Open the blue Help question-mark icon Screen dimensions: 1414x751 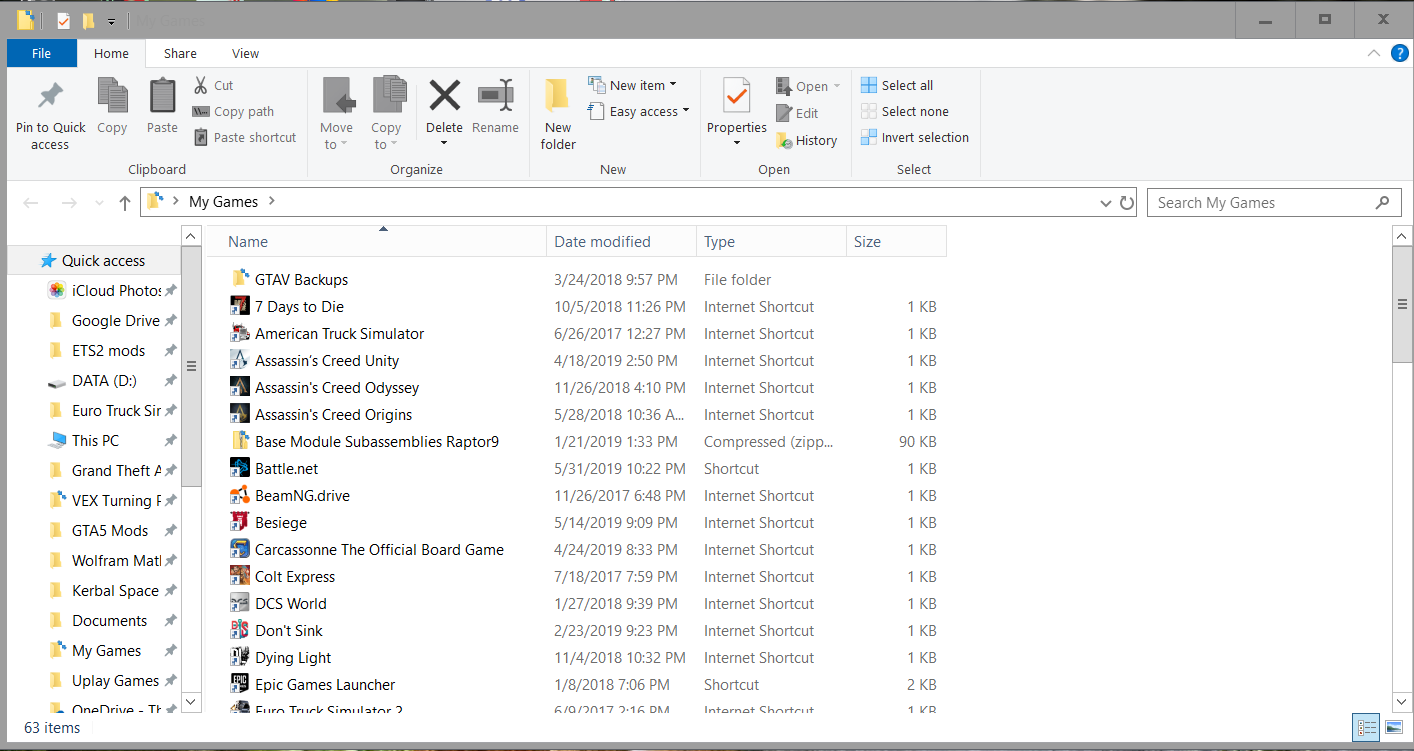tap(1399, 53)
